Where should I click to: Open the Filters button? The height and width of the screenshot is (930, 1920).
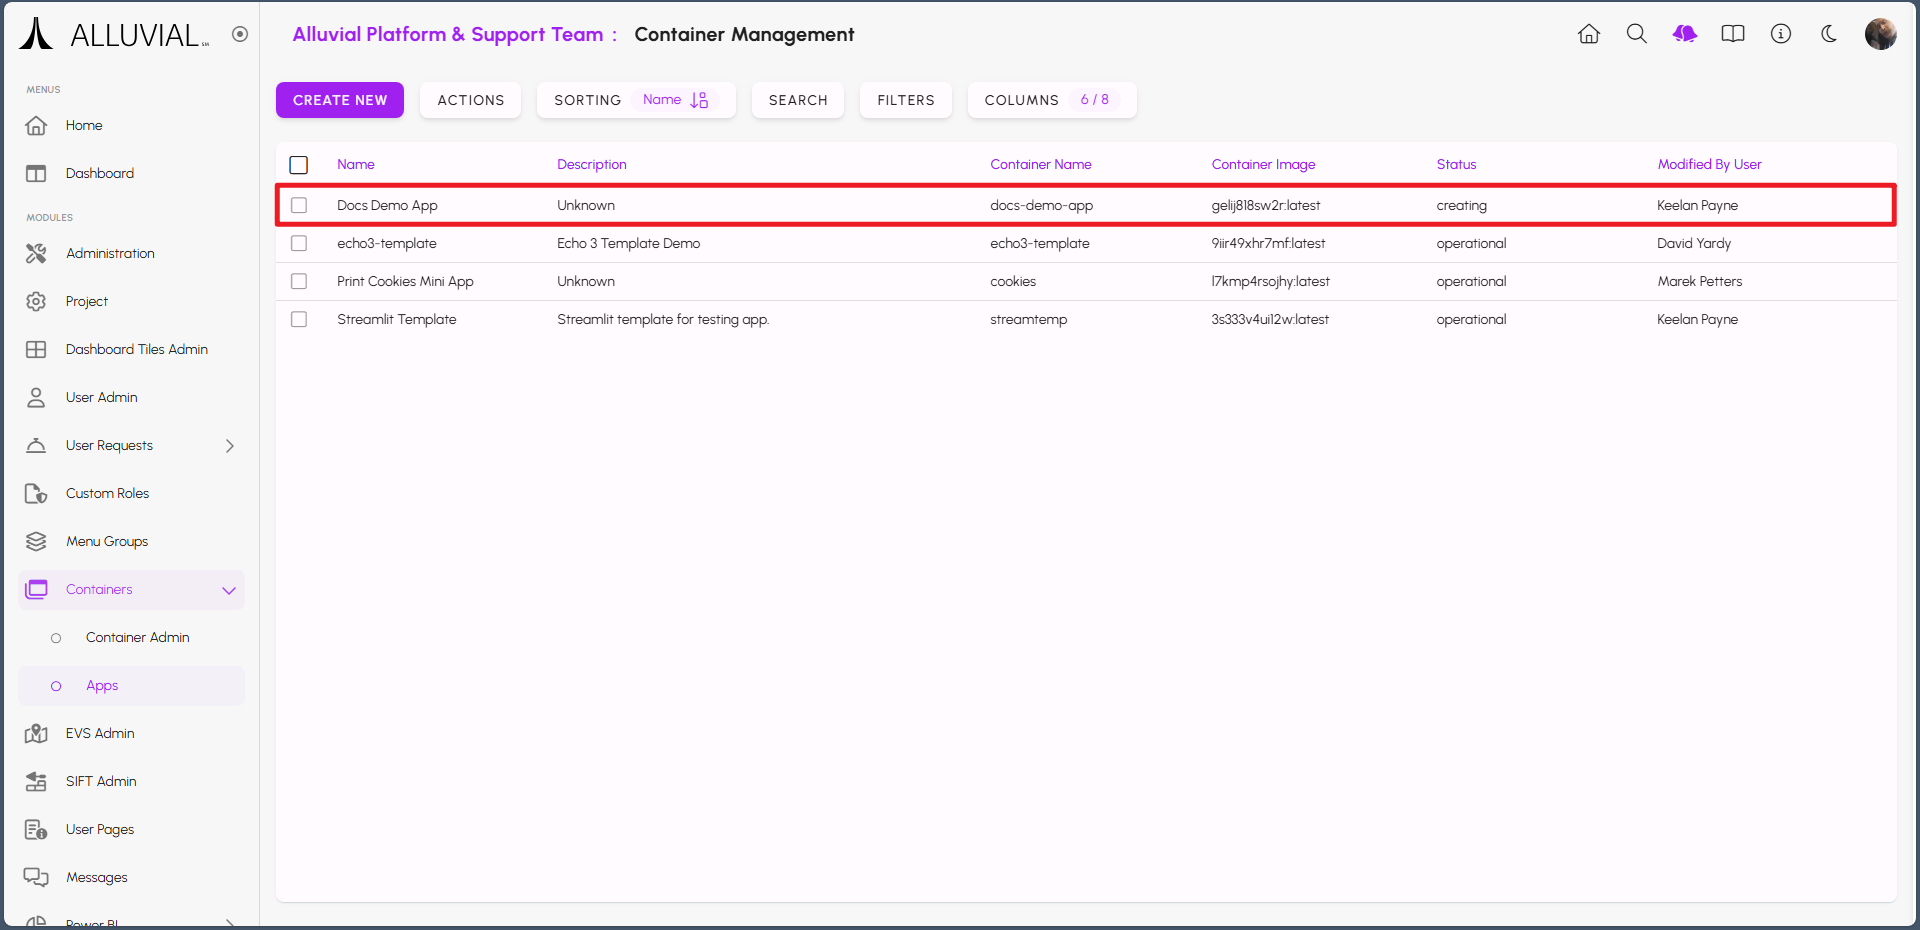click(905, 100)
